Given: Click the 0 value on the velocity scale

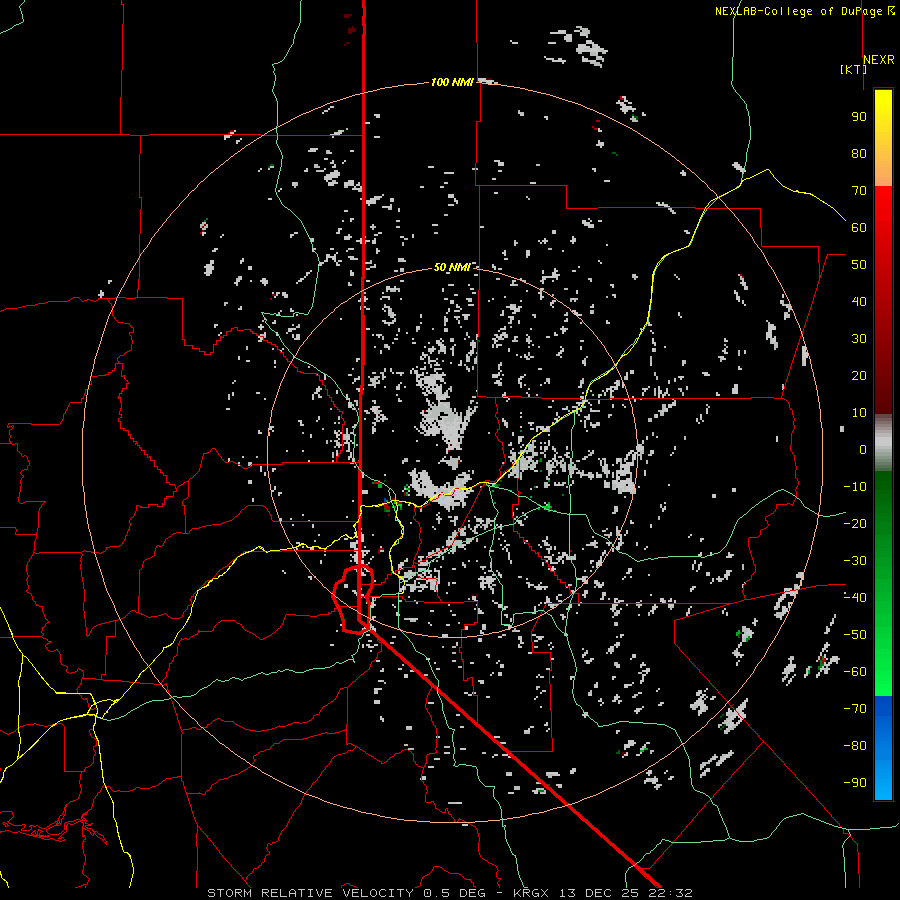Looking at the screenshot, I should pos(863,450).
